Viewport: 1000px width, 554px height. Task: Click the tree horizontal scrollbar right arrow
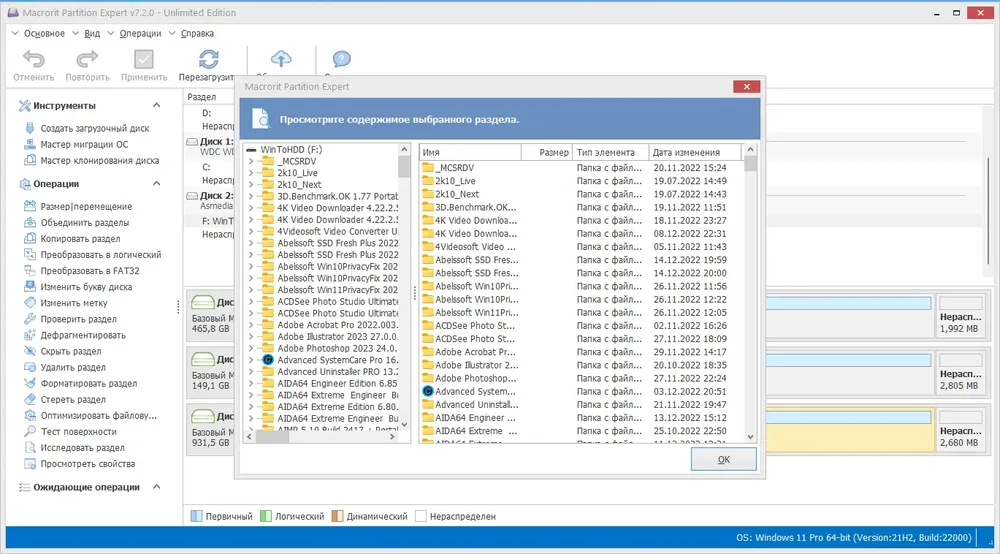392,437
